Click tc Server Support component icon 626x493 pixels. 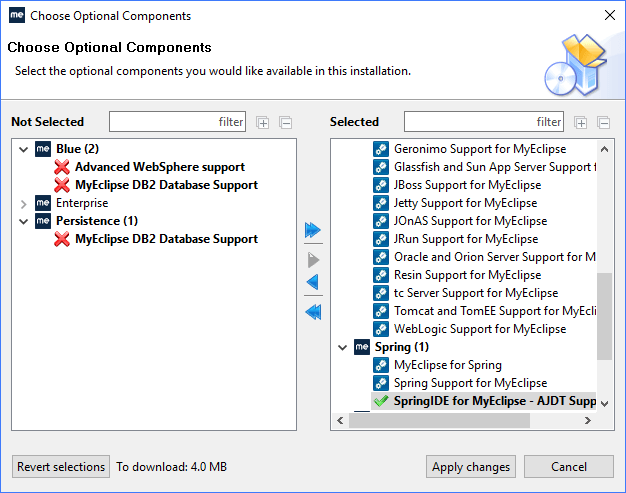pos(381,293)
